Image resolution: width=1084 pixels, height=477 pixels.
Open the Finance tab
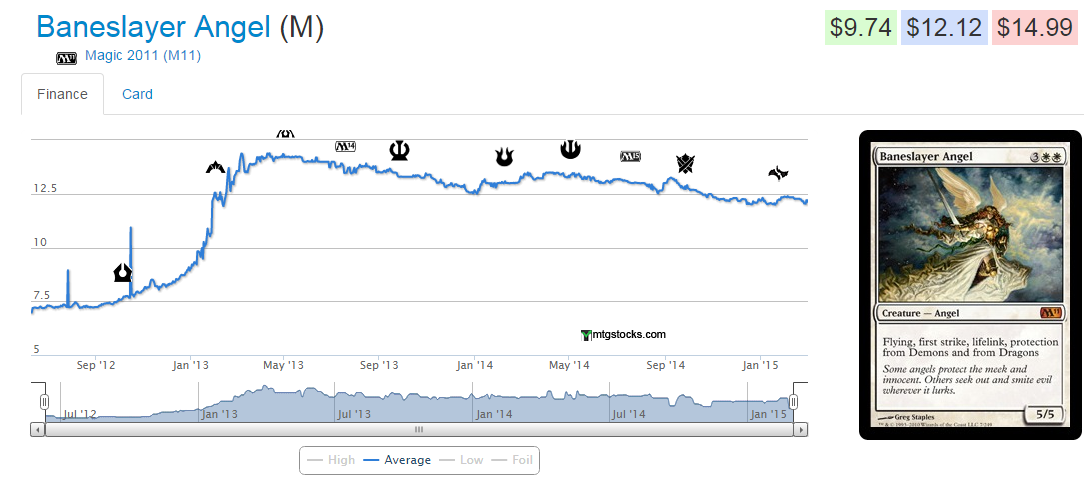(62, 94)
